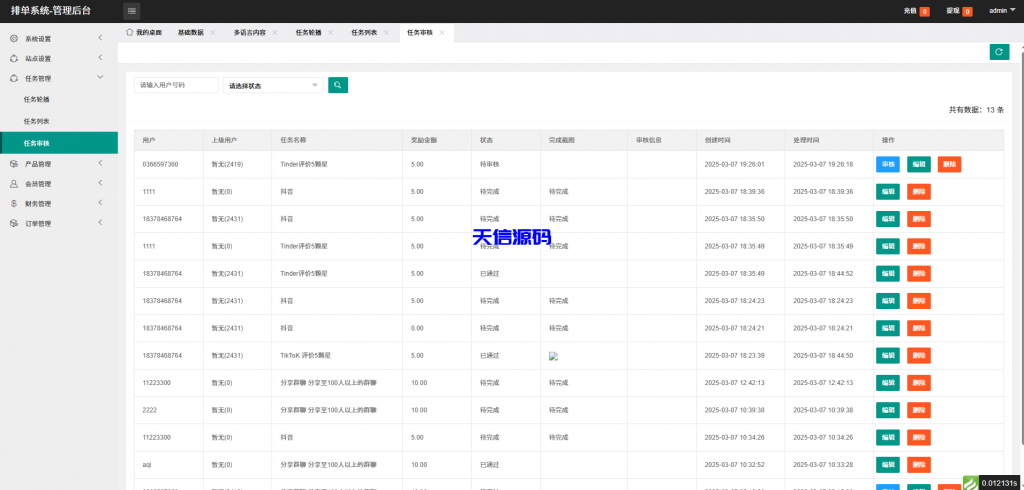Click the blue 审核 button in first row
This screenshot has height=490, width=1024.
tap(887, 164)
